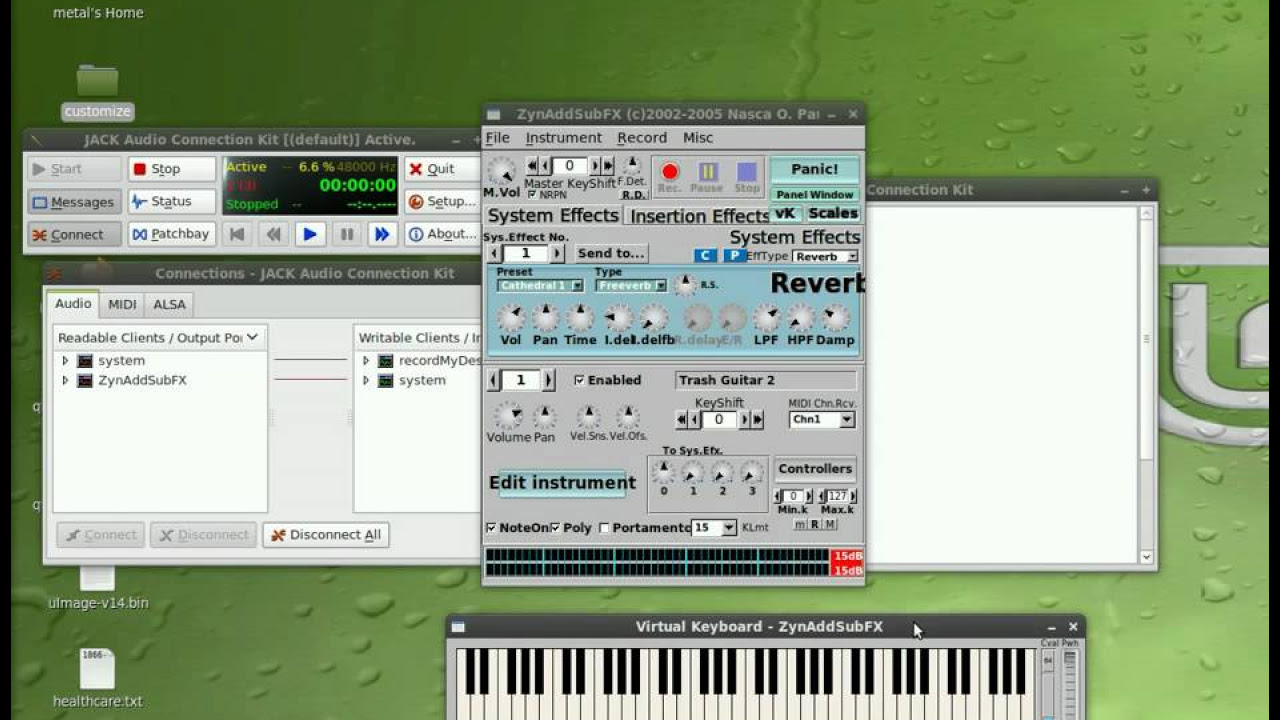Click the Vel.Sns. knob
Image resolution: width=1280 pixels, height=720 pixels.
(x=589, y=417)
